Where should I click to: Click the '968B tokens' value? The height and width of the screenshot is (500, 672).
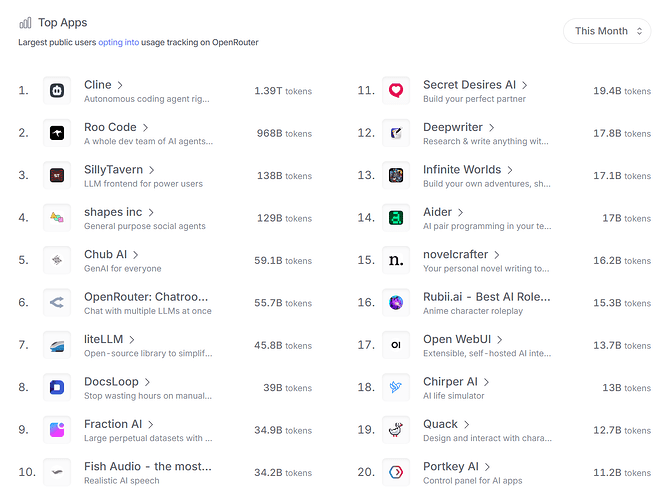284,133
